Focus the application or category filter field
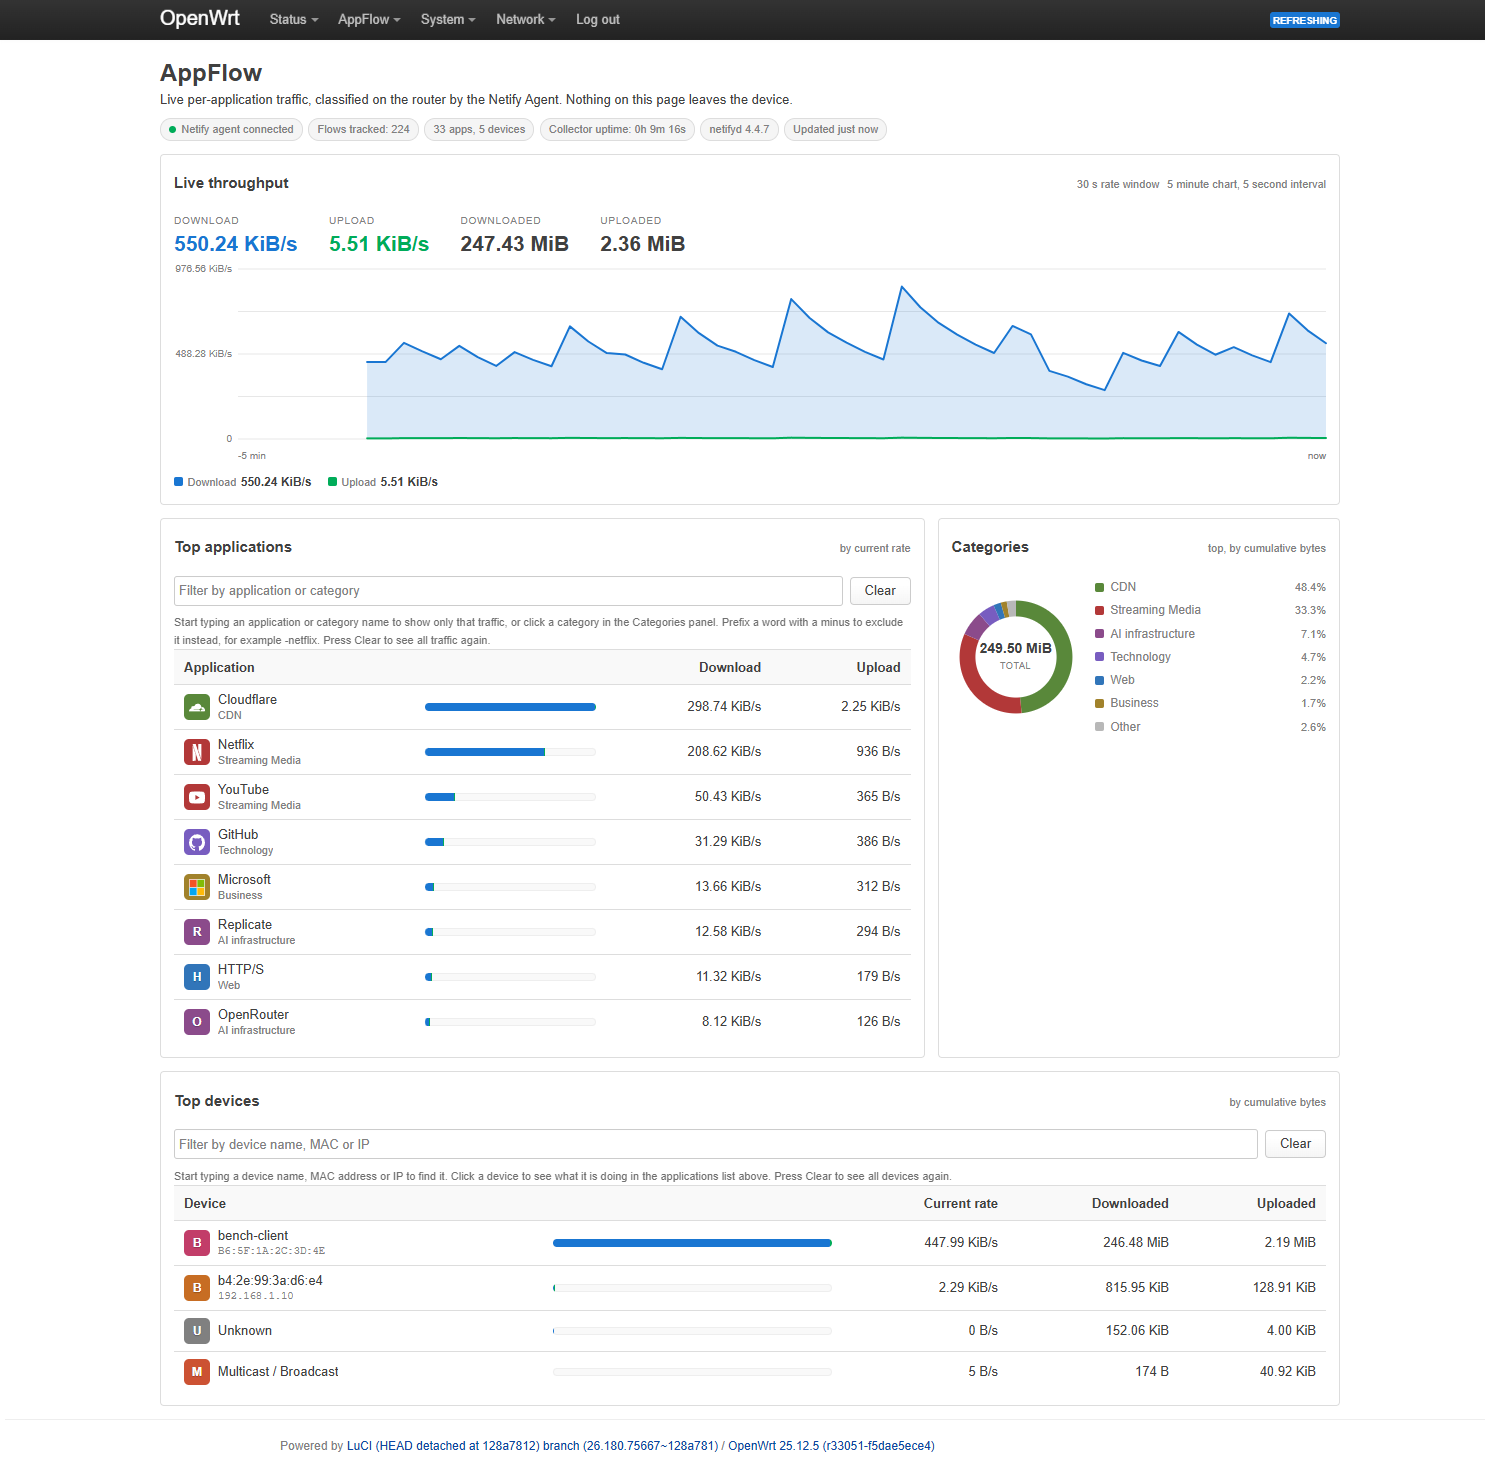Image resolution: width=1485 pixels, height=1472 pixels. pos(508,591)
